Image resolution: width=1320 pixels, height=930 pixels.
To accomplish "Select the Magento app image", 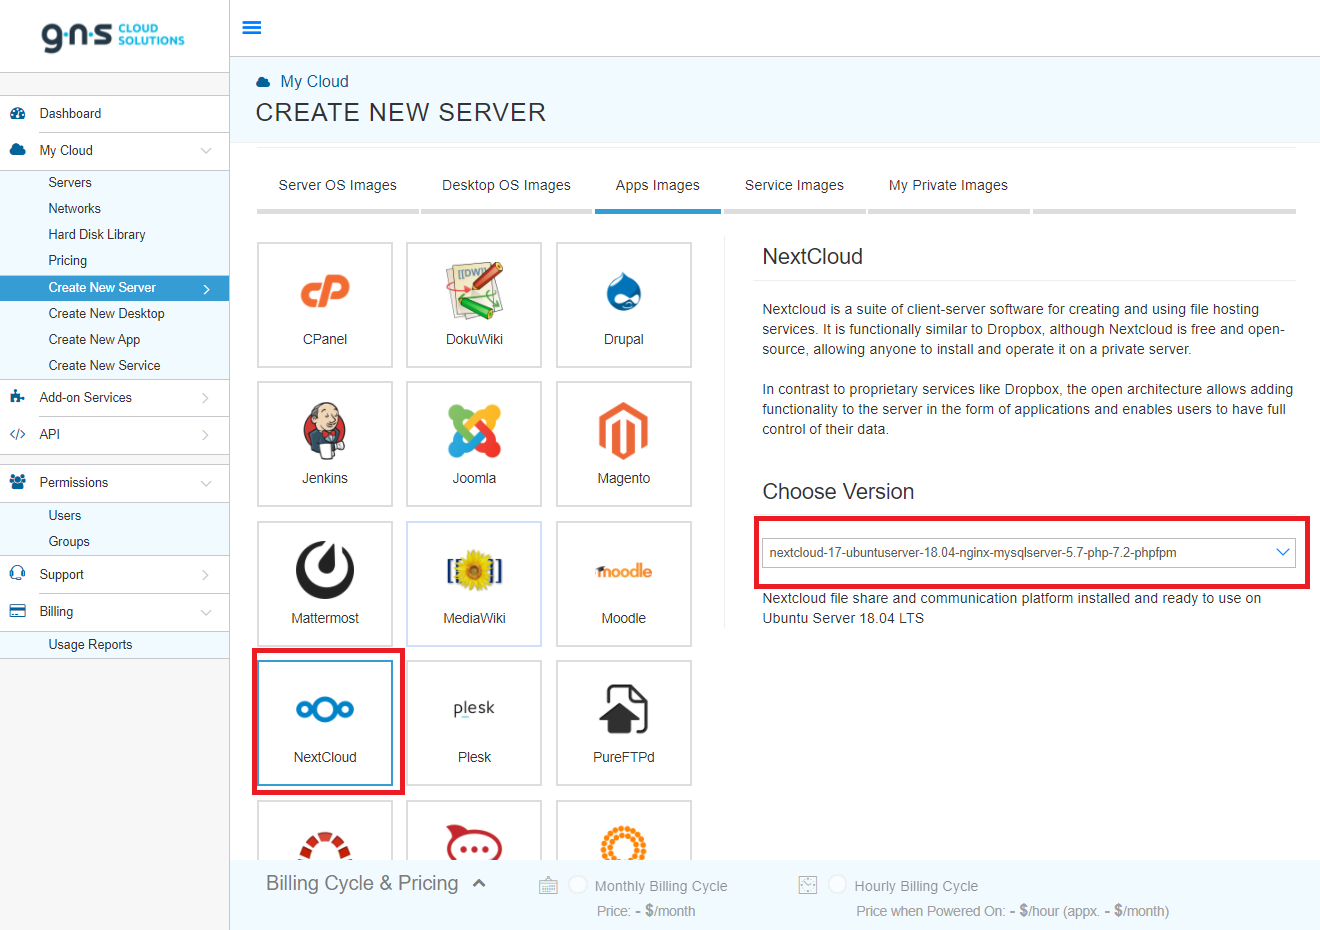I will pyautogui.click(x=624, y=444).
